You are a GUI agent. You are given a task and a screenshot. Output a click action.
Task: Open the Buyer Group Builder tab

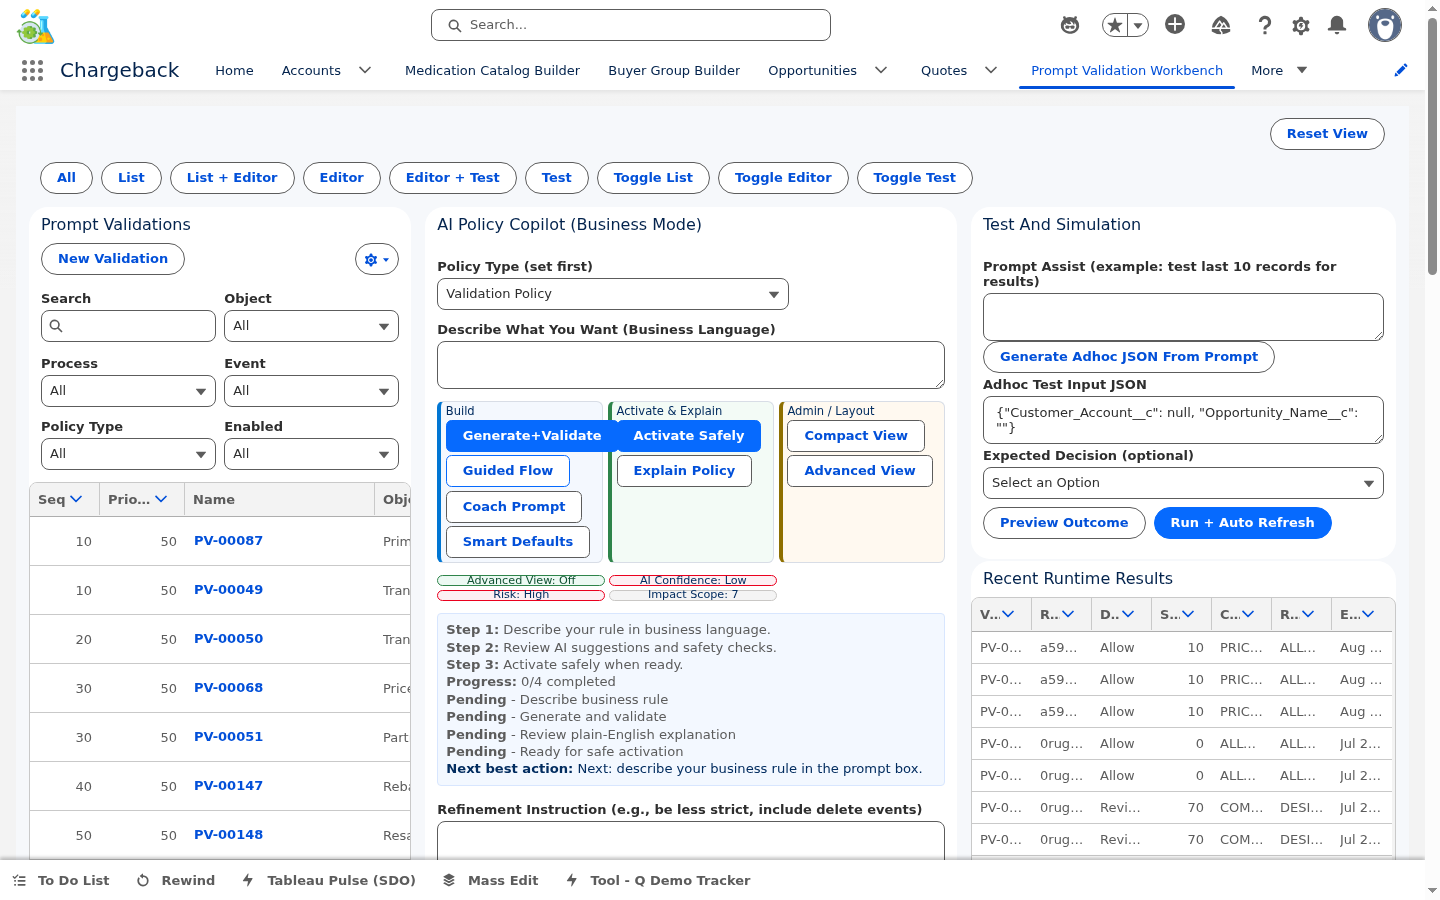point(674,70)
